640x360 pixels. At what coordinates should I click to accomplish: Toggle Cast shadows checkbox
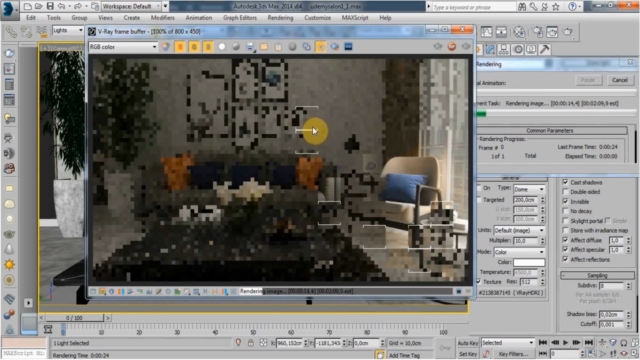pyautogui.click(x=565, y=182)
